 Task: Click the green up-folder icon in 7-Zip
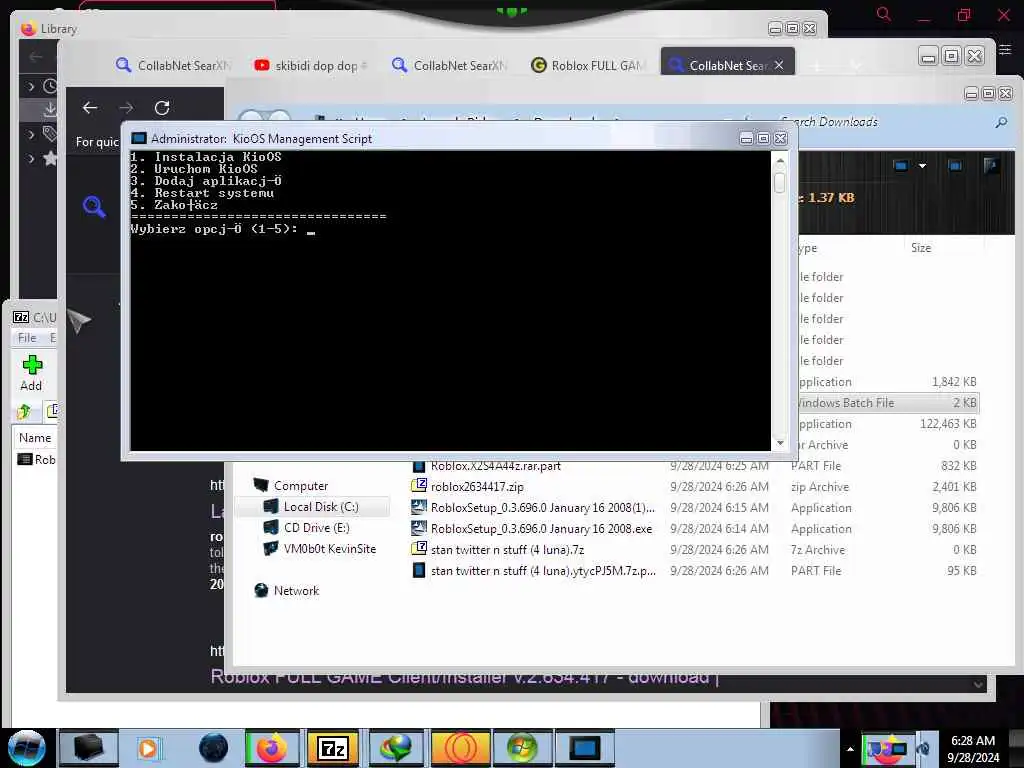click(24, 411)
